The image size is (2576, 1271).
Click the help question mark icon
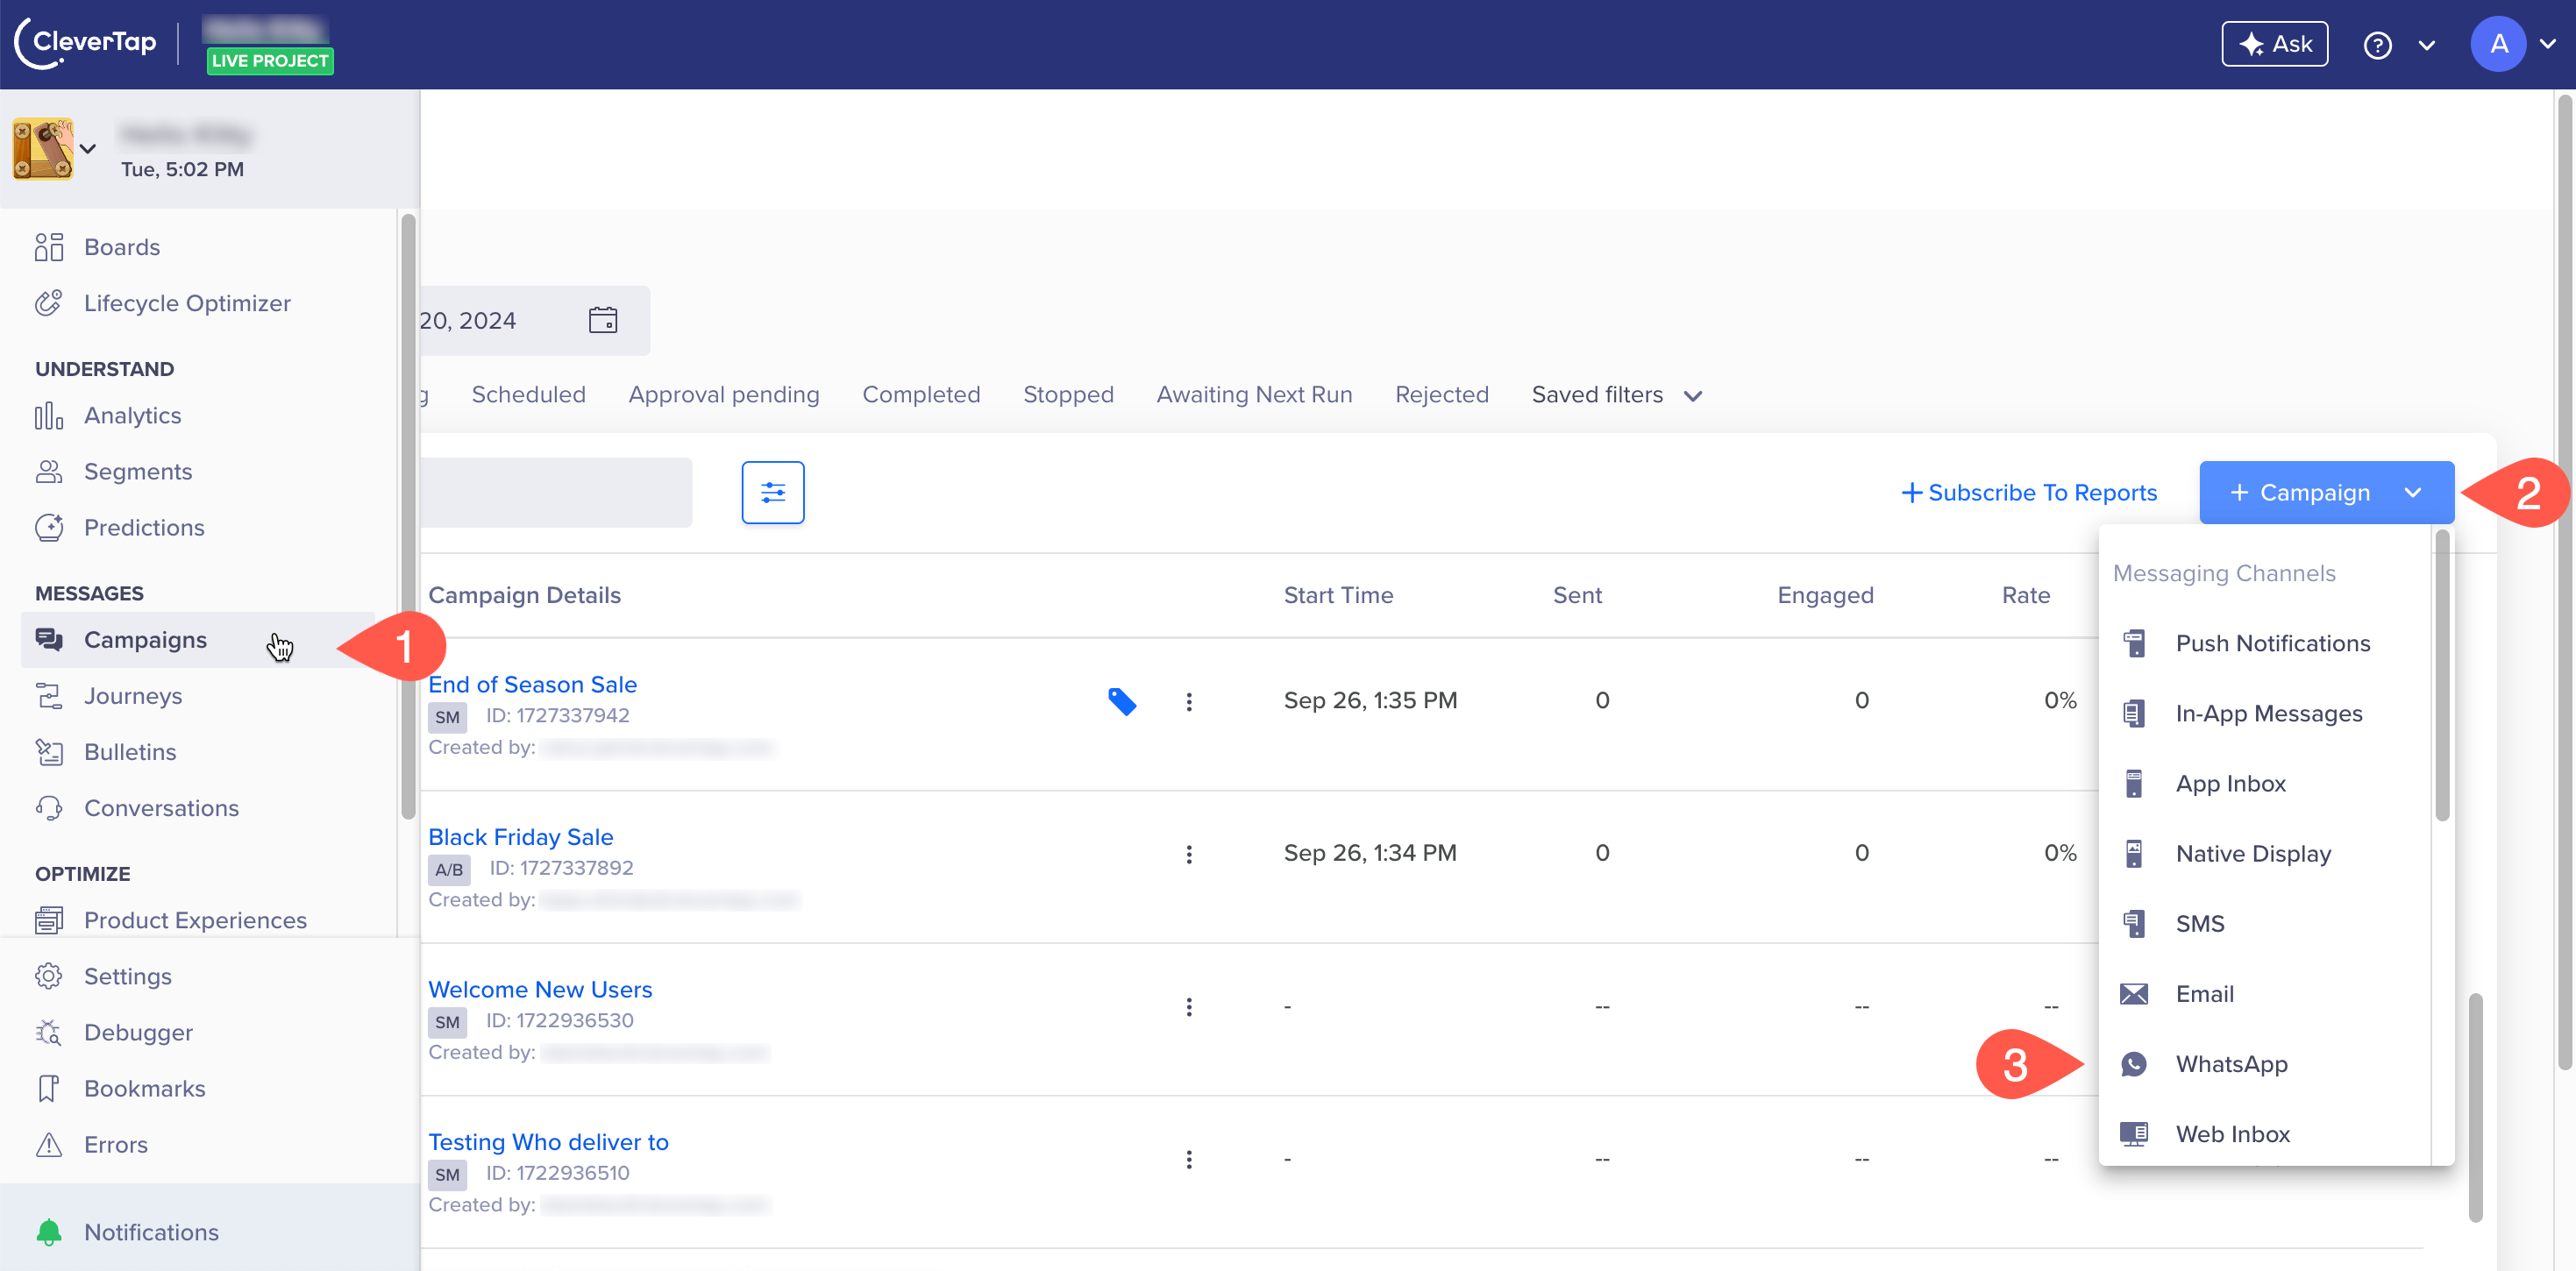click(x=2376, y=45)
